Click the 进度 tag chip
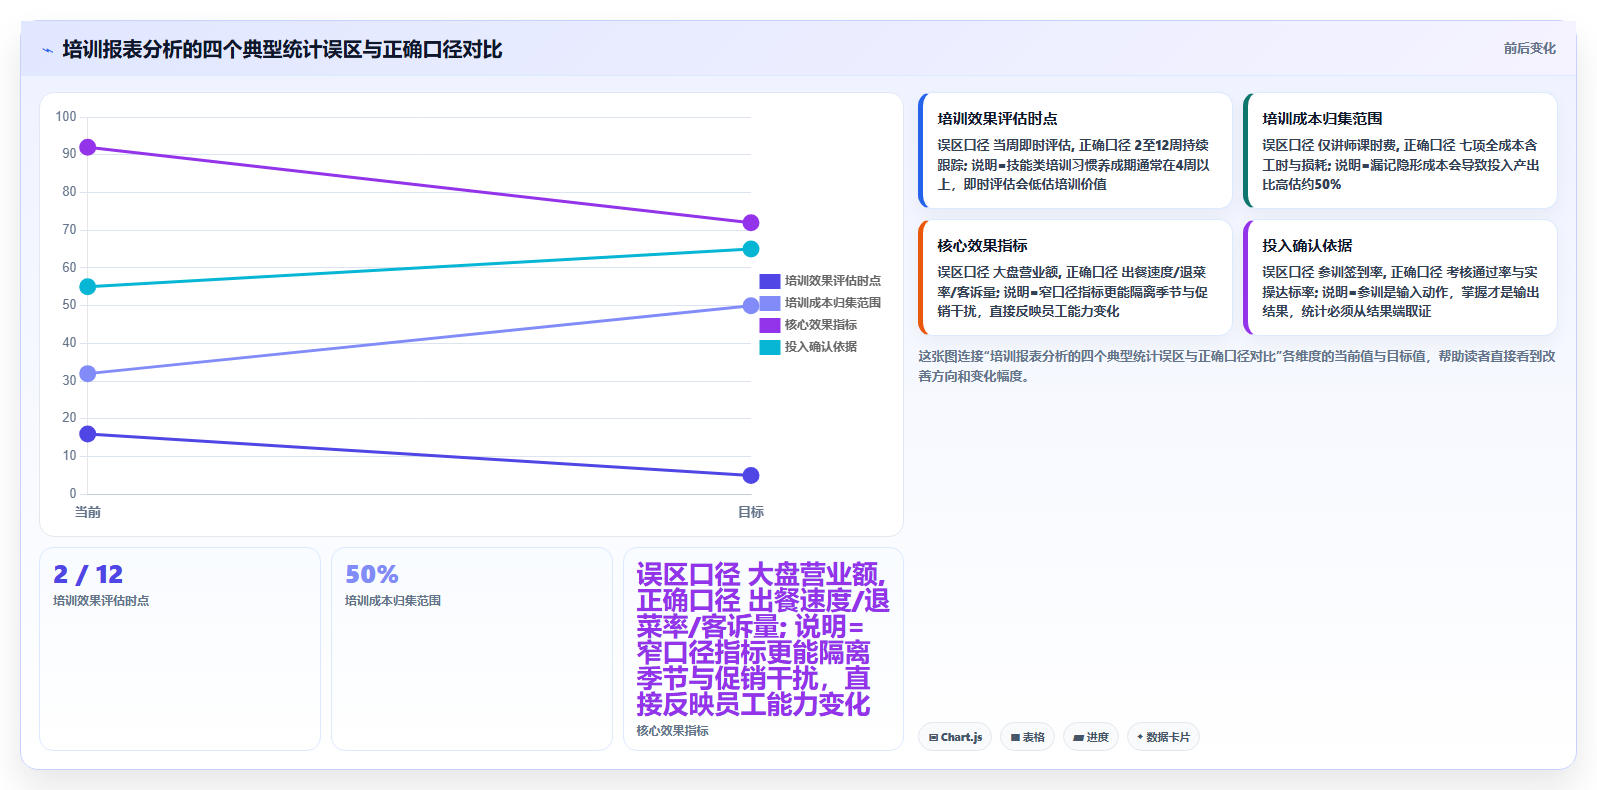1597x790 pixels. click(1091, 737)
